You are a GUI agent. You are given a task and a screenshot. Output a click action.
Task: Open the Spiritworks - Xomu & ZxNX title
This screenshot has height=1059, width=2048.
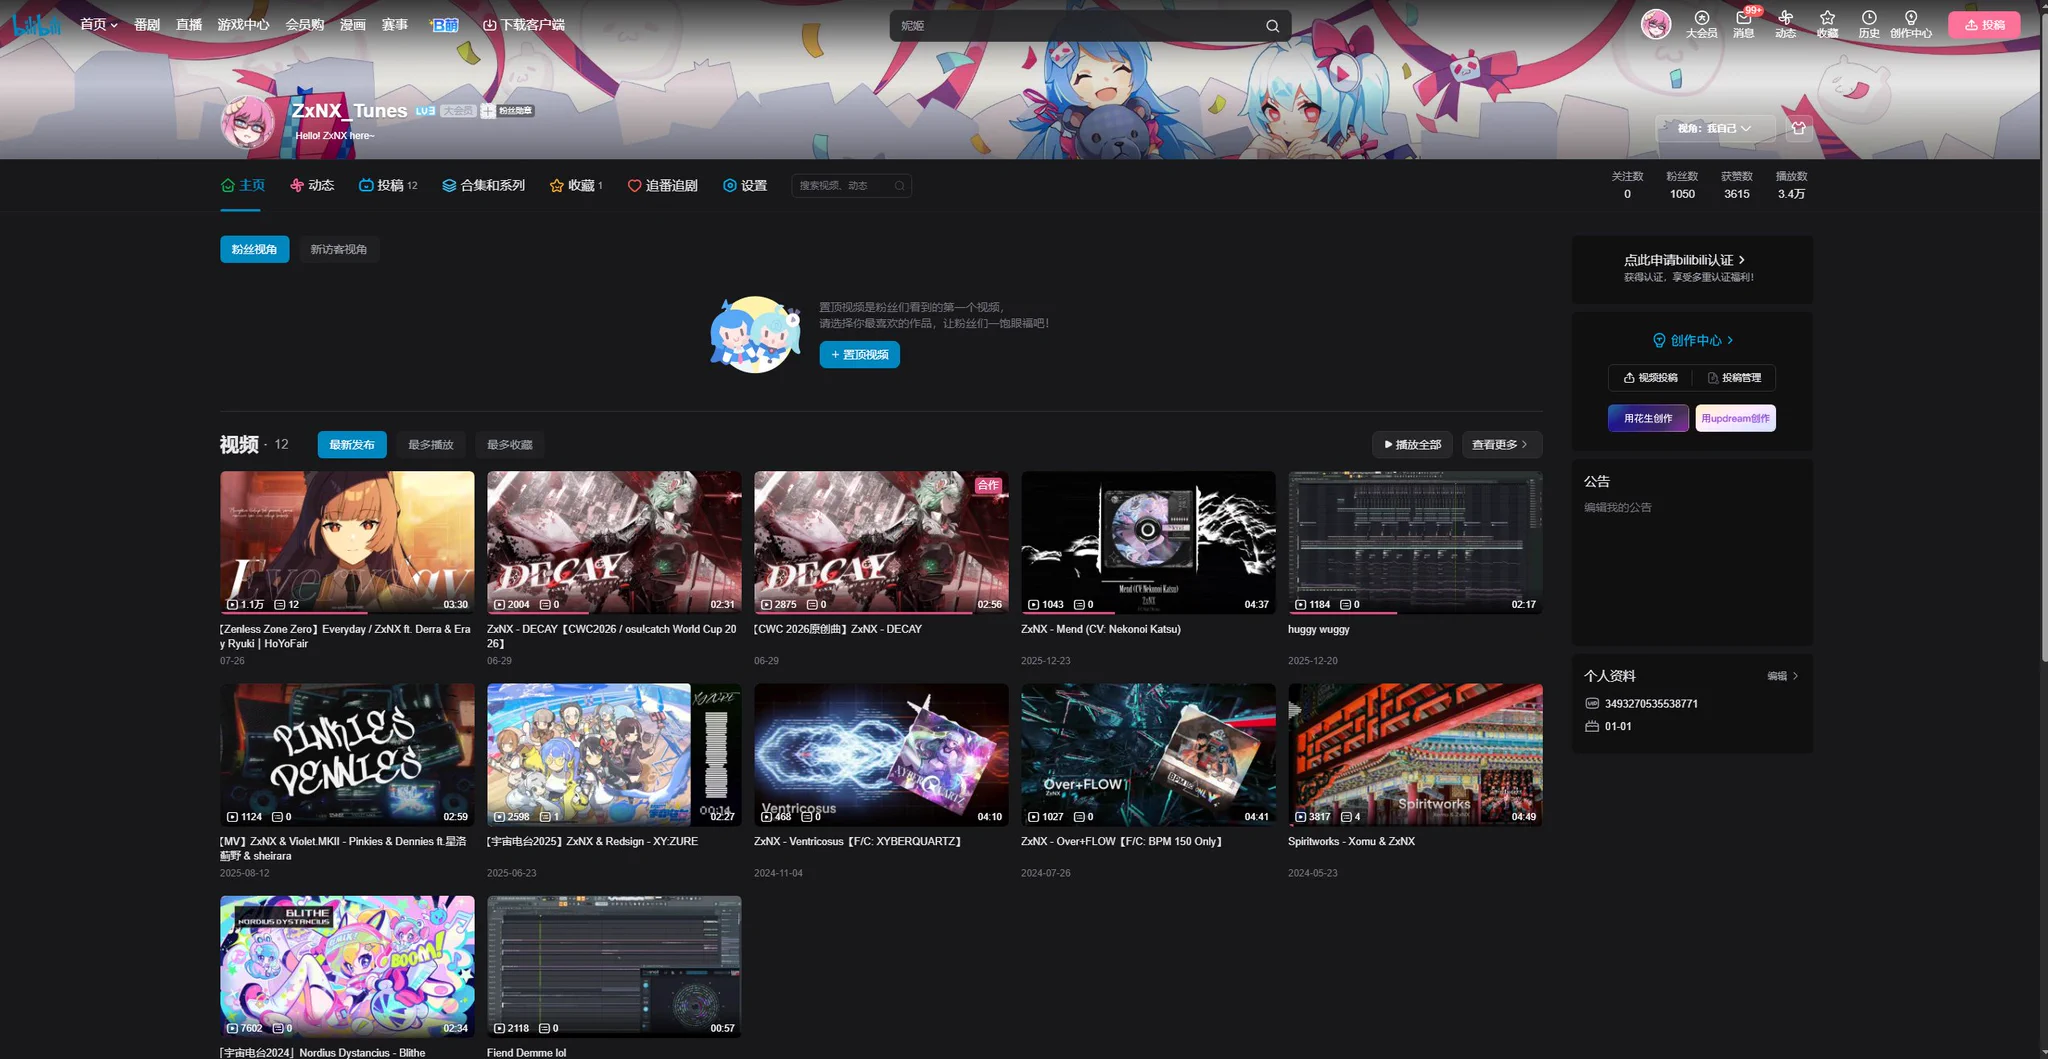pyautogui.click(x=1351, y=842)
